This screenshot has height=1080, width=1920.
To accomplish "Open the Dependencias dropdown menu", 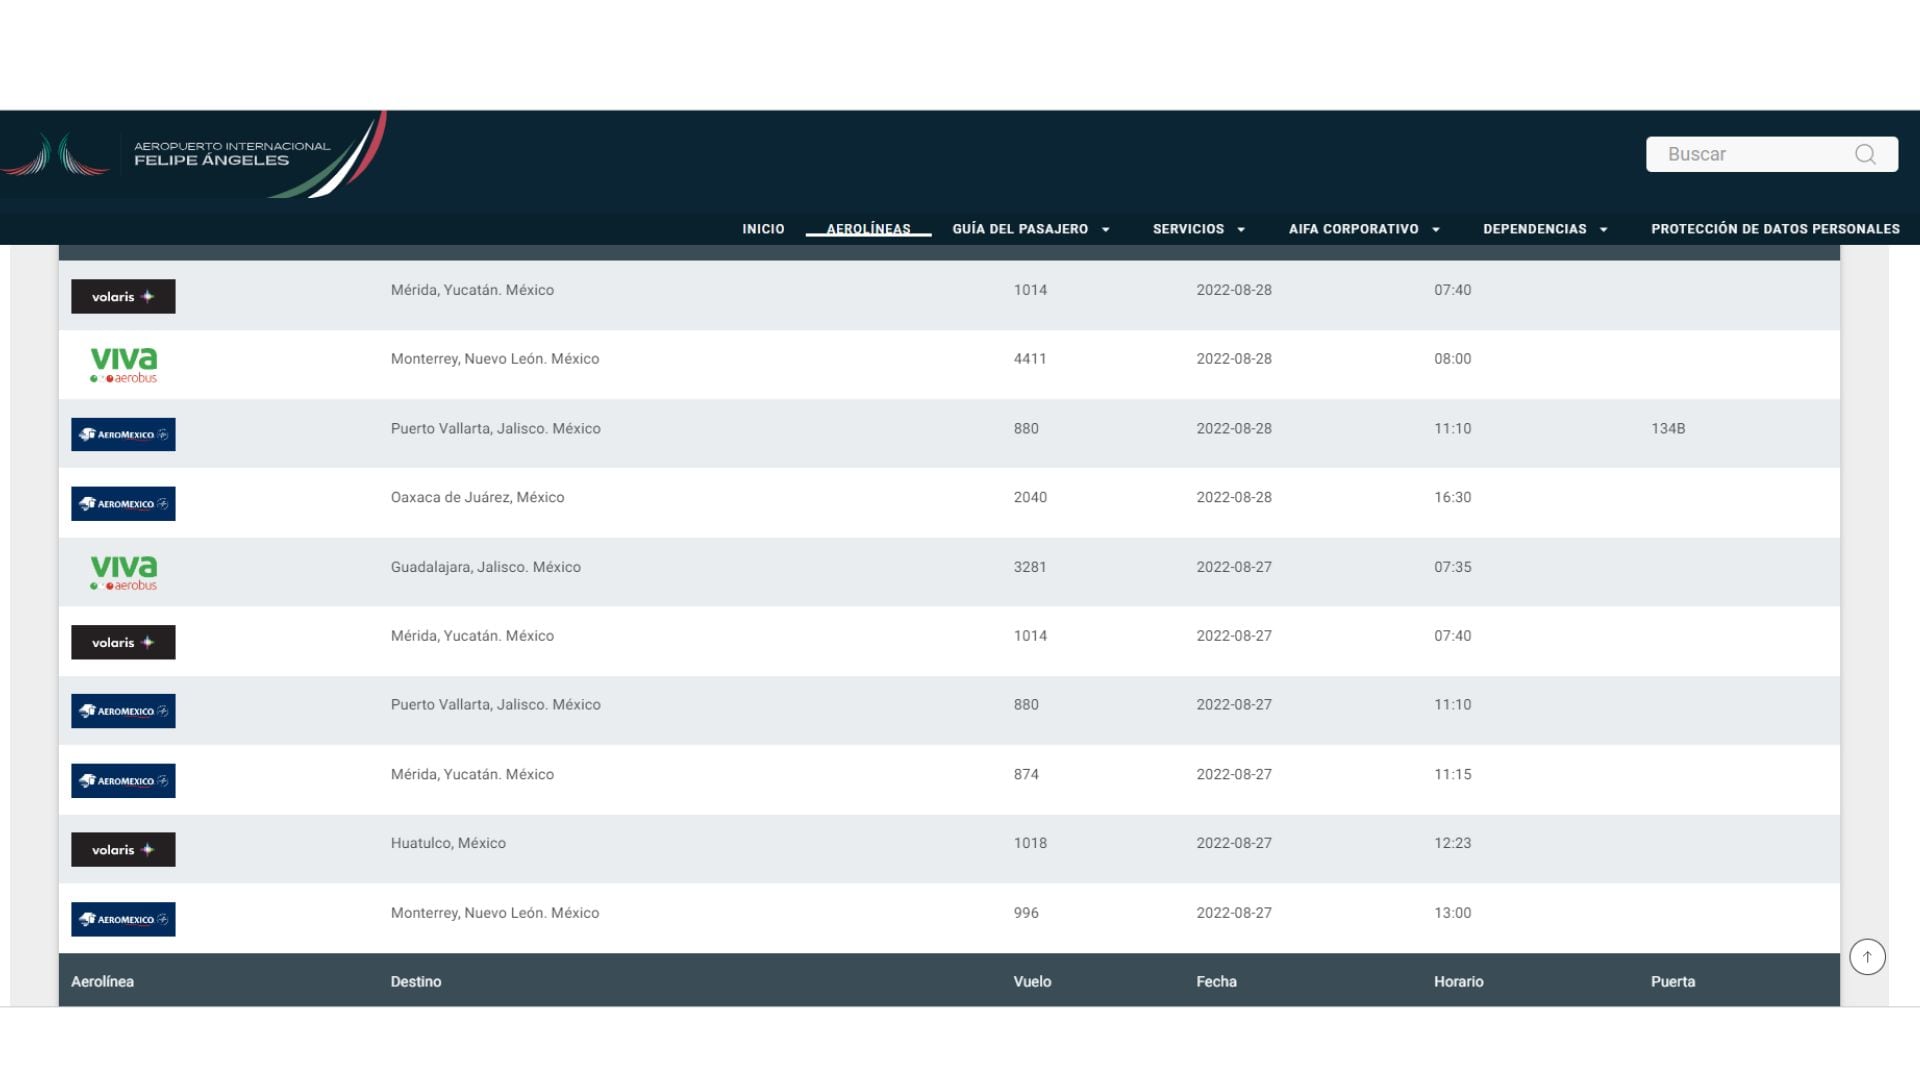I will click(1544, 229).
